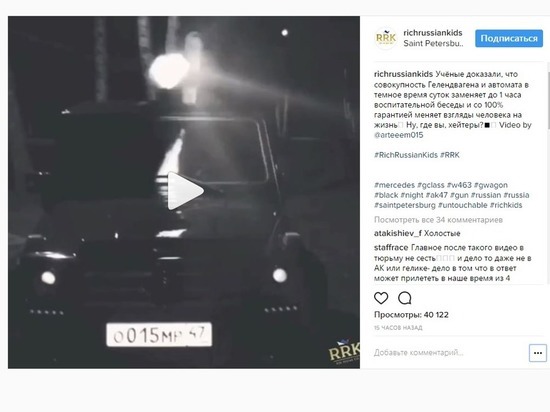Open the staffrace commenter profile

pos(391,248)
